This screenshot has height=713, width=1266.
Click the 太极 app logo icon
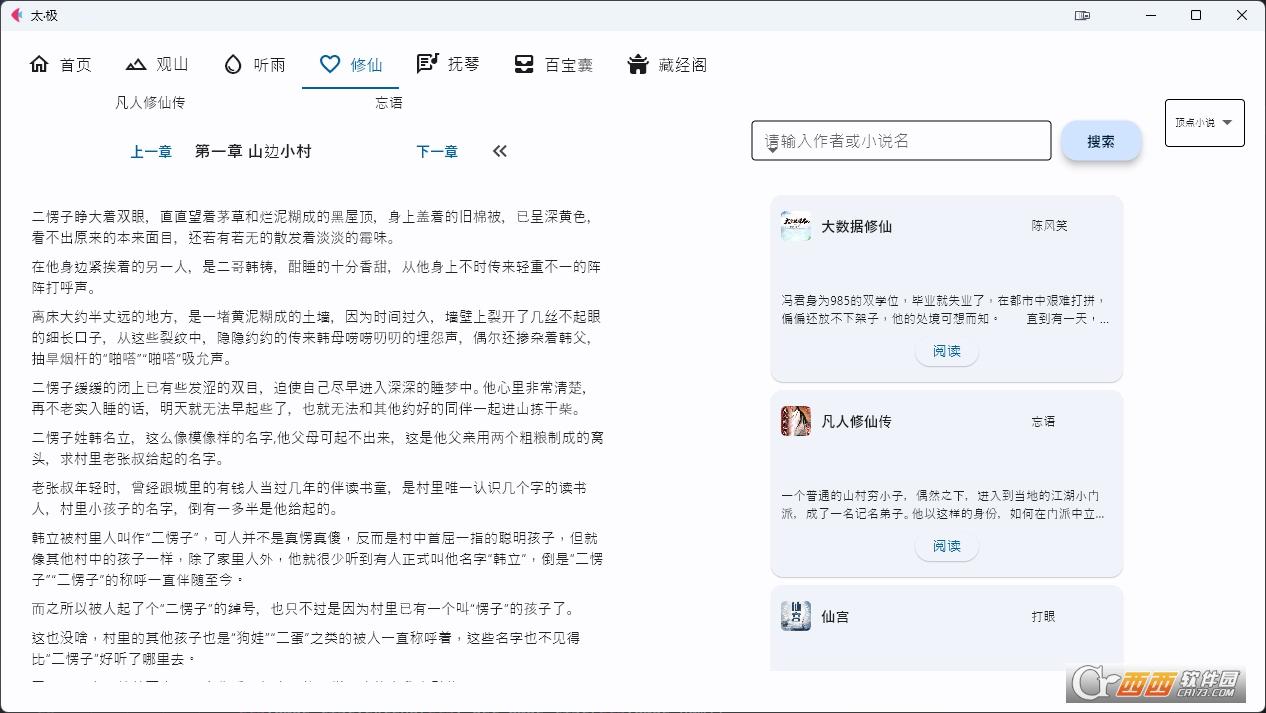point(16,15)
